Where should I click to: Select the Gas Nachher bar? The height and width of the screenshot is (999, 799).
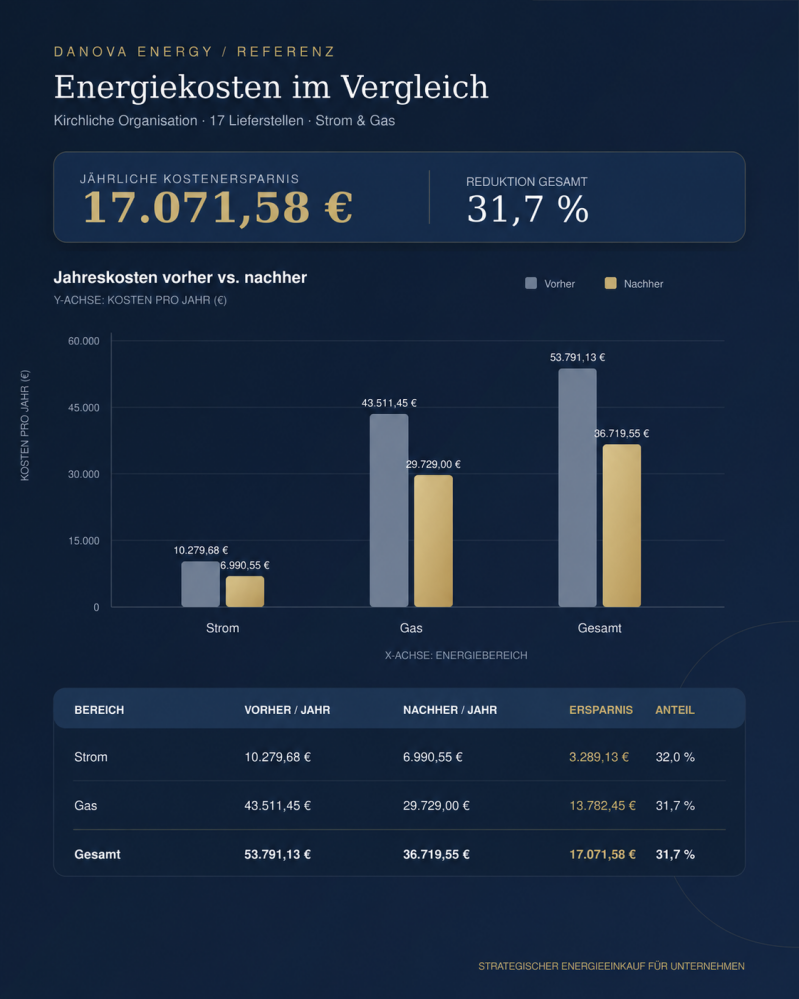pyautogui.click(x=433, y=541)
